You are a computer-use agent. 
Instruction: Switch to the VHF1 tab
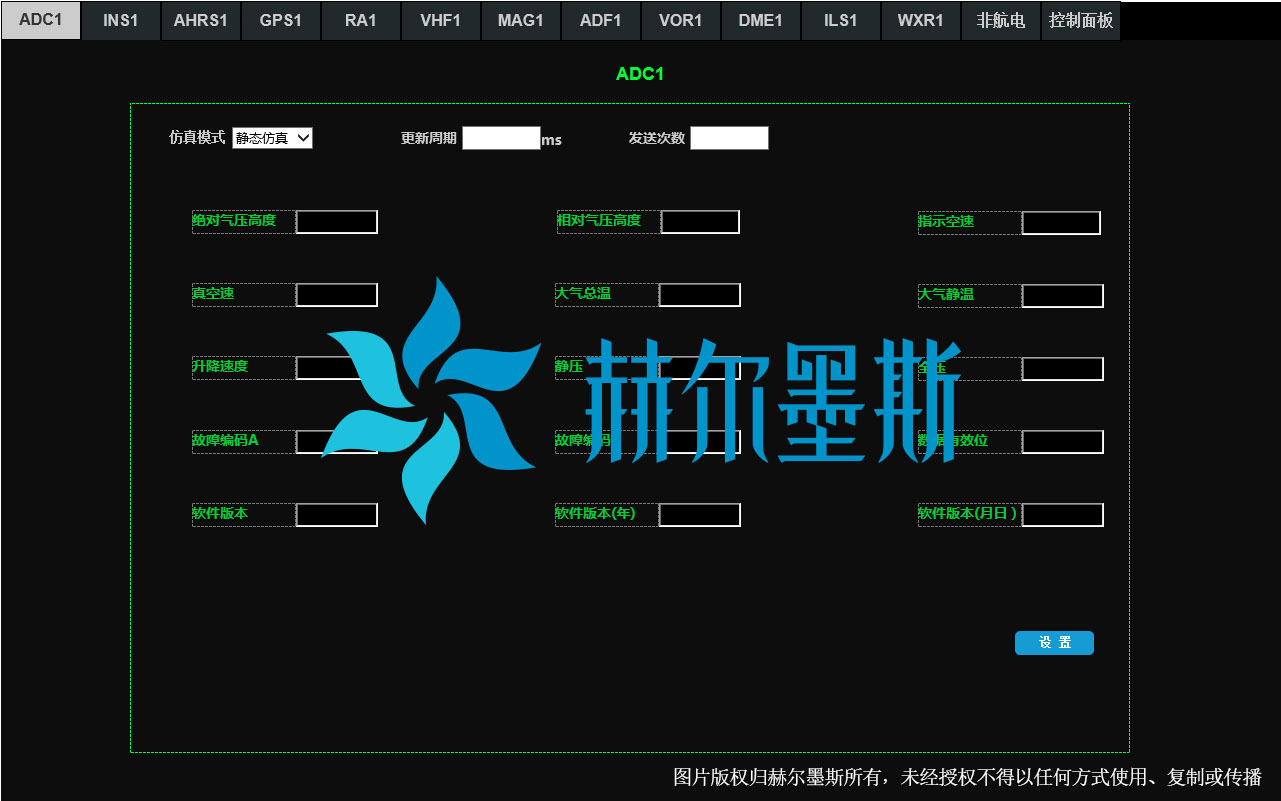[x=441, y=20]
